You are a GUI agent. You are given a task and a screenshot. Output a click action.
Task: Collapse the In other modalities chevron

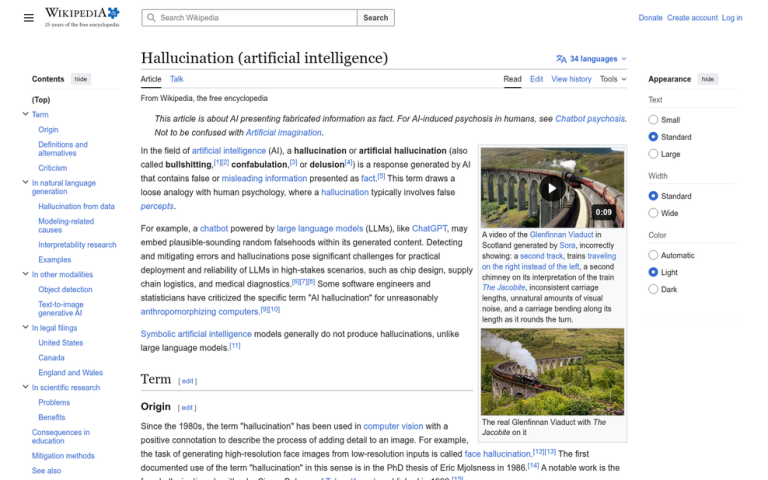click(25, 274)
